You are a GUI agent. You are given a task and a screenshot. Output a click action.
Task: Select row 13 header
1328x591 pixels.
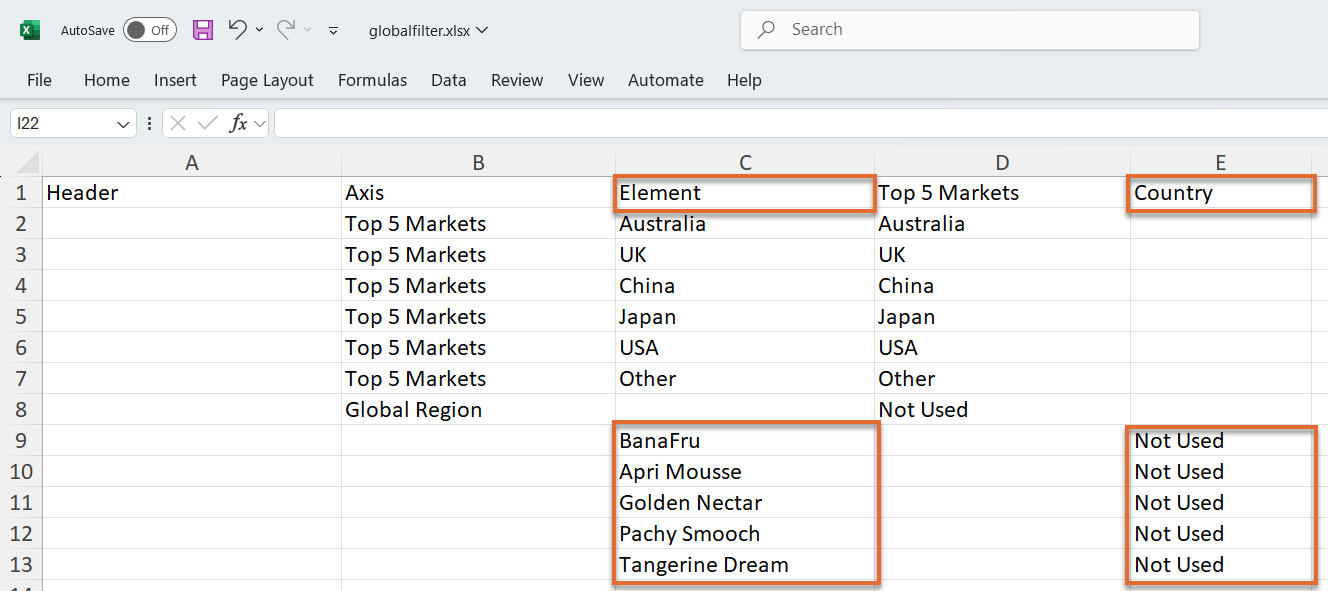21,565
